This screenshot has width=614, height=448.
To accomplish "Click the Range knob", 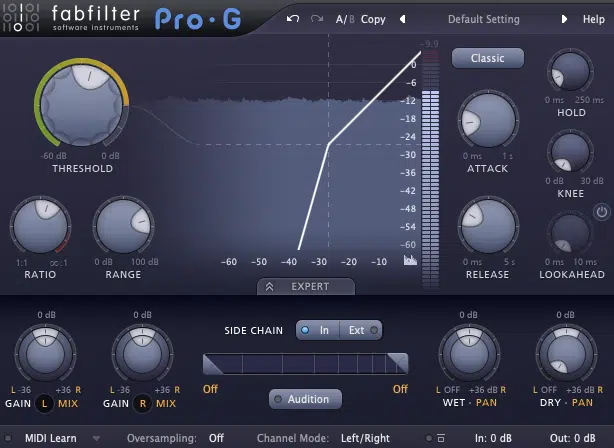I will point(123,226).
